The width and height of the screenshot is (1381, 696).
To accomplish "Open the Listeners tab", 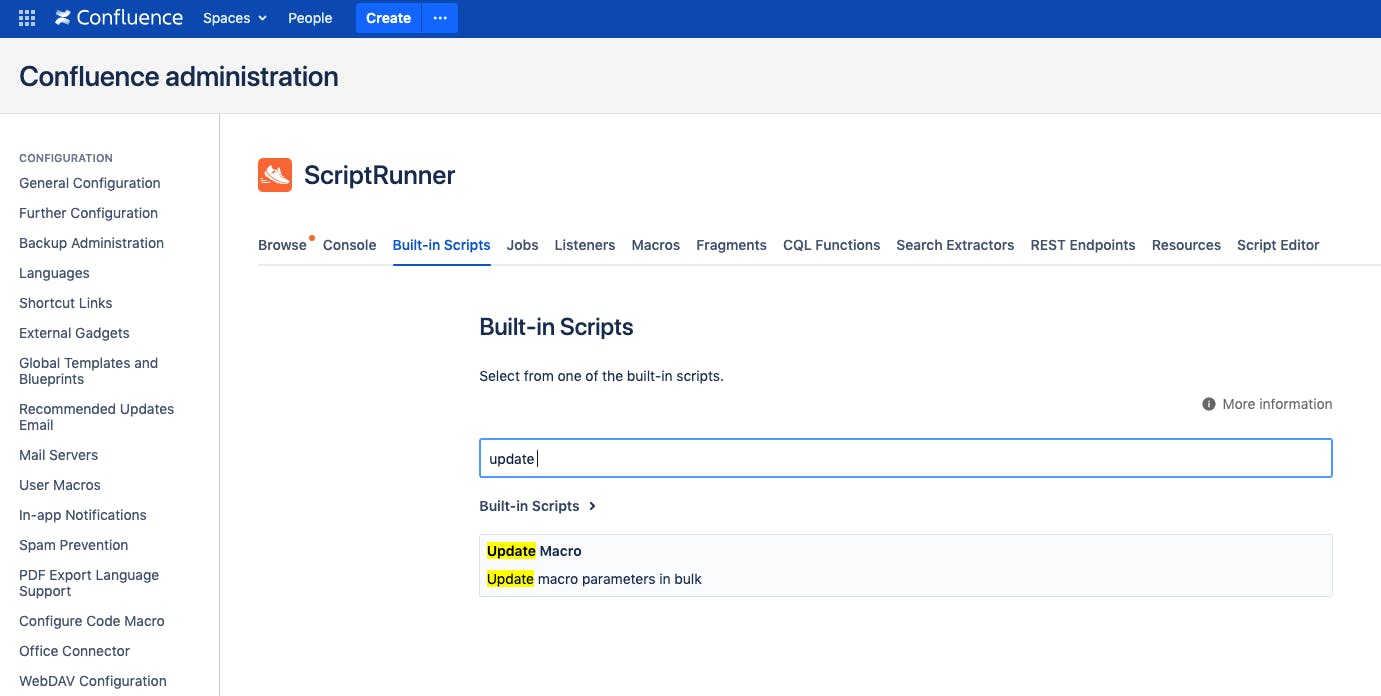I will click(585, 245).
